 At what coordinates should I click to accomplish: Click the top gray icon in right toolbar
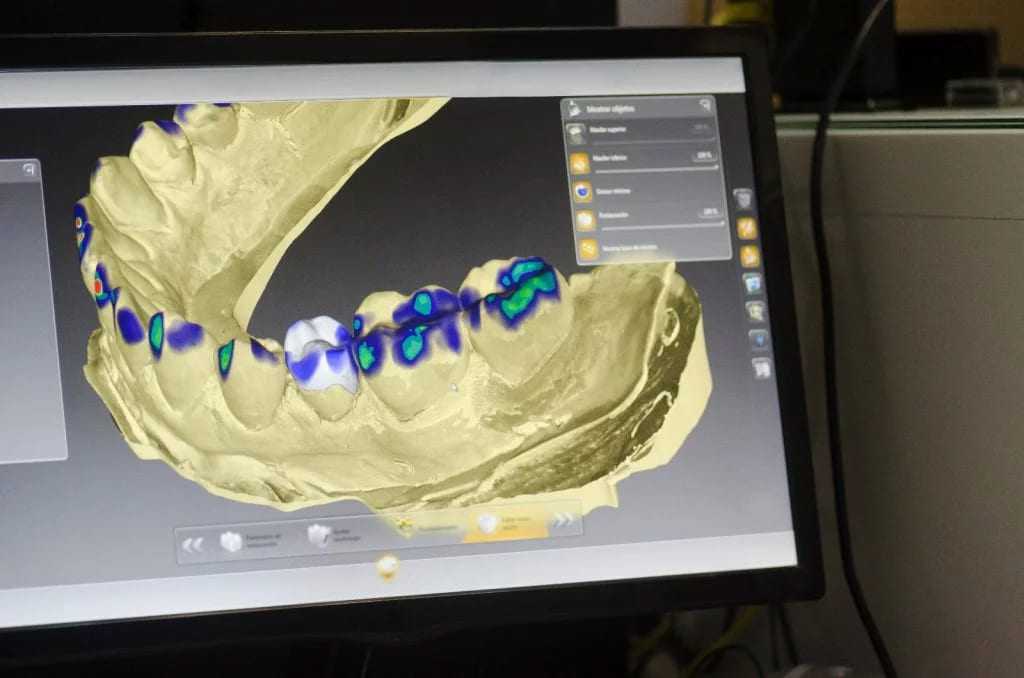click(x=743, y=199)
